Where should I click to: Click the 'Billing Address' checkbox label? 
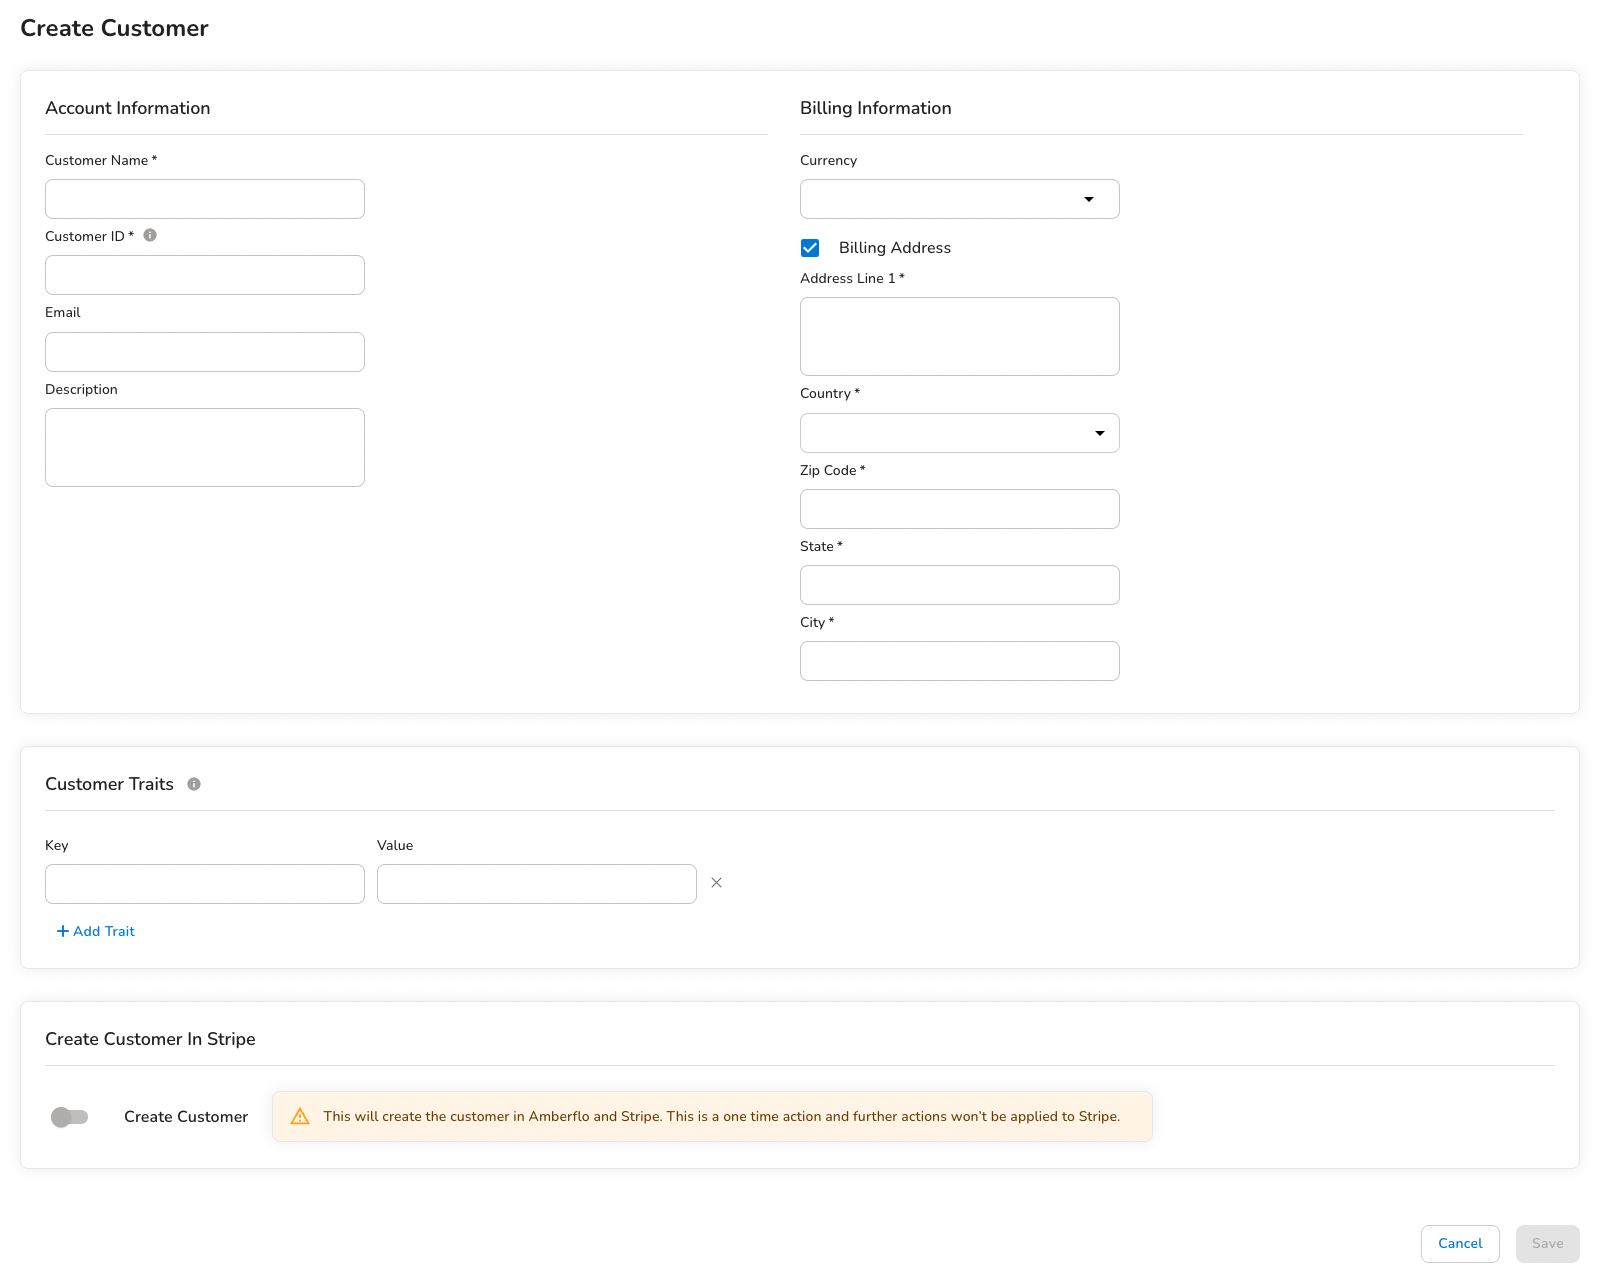click(895, 248)
